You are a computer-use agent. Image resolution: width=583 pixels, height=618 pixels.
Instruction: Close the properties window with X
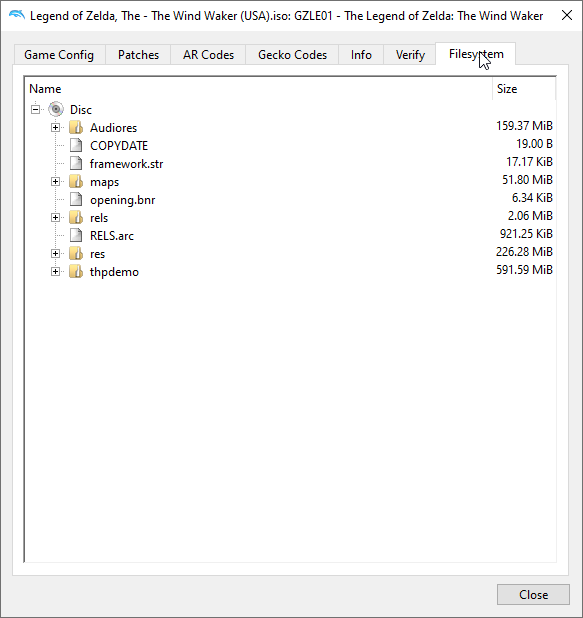click(x=567, y=15)
